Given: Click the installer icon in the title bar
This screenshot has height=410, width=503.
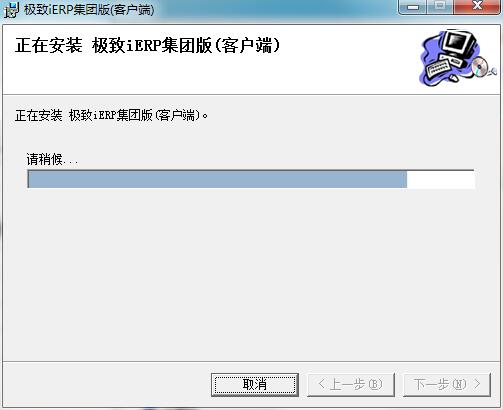Looking at the screenshot, I should click(11, 10).
